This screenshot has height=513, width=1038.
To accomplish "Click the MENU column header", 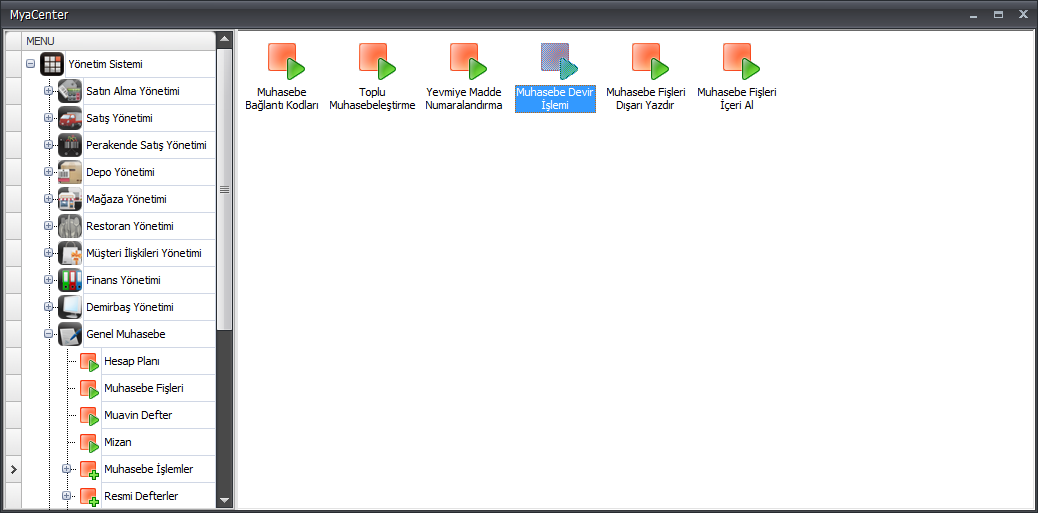I will [118, 40].
